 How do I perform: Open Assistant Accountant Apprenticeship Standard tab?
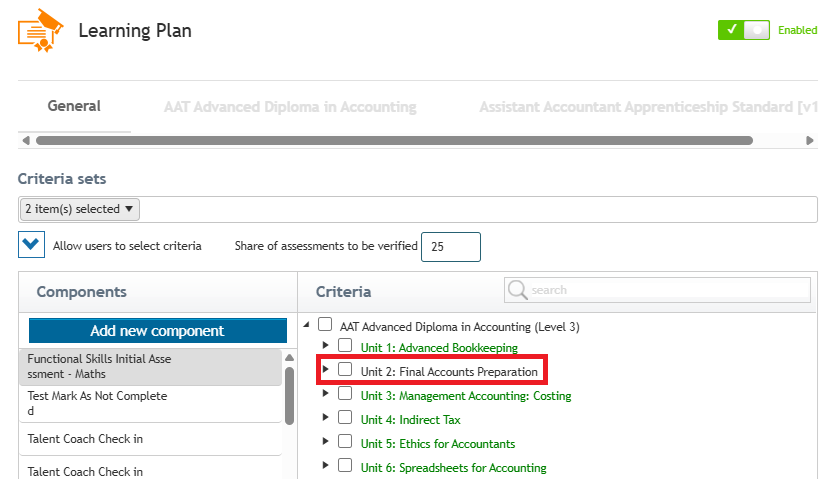coord(648,107)
